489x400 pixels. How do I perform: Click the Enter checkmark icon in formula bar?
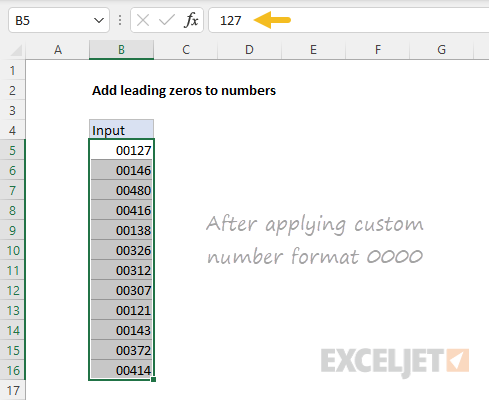(x=167, y=20)
